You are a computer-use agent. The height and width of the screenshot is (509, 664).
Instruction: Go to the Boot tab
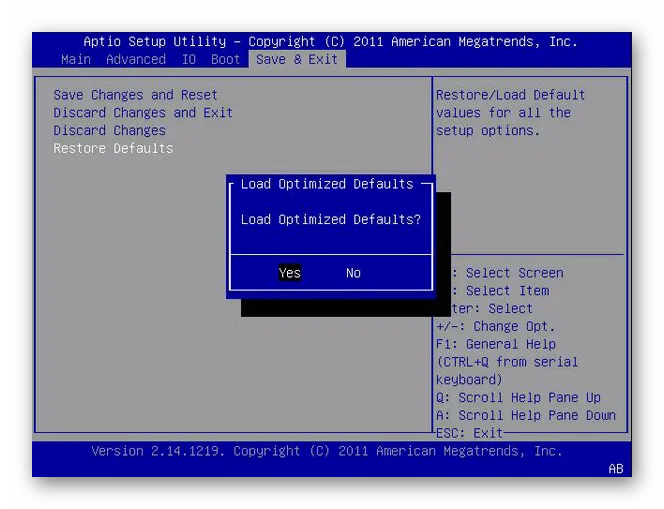click(225, 59)
